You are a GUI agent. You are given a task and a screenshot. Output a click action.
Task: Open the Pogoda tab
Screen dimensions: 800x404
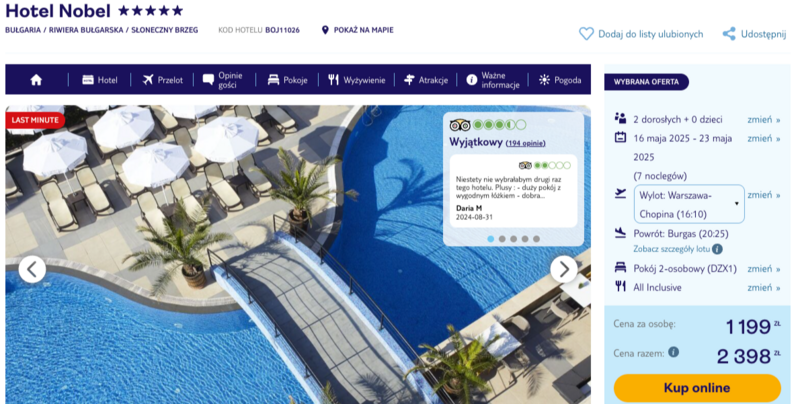560,80
